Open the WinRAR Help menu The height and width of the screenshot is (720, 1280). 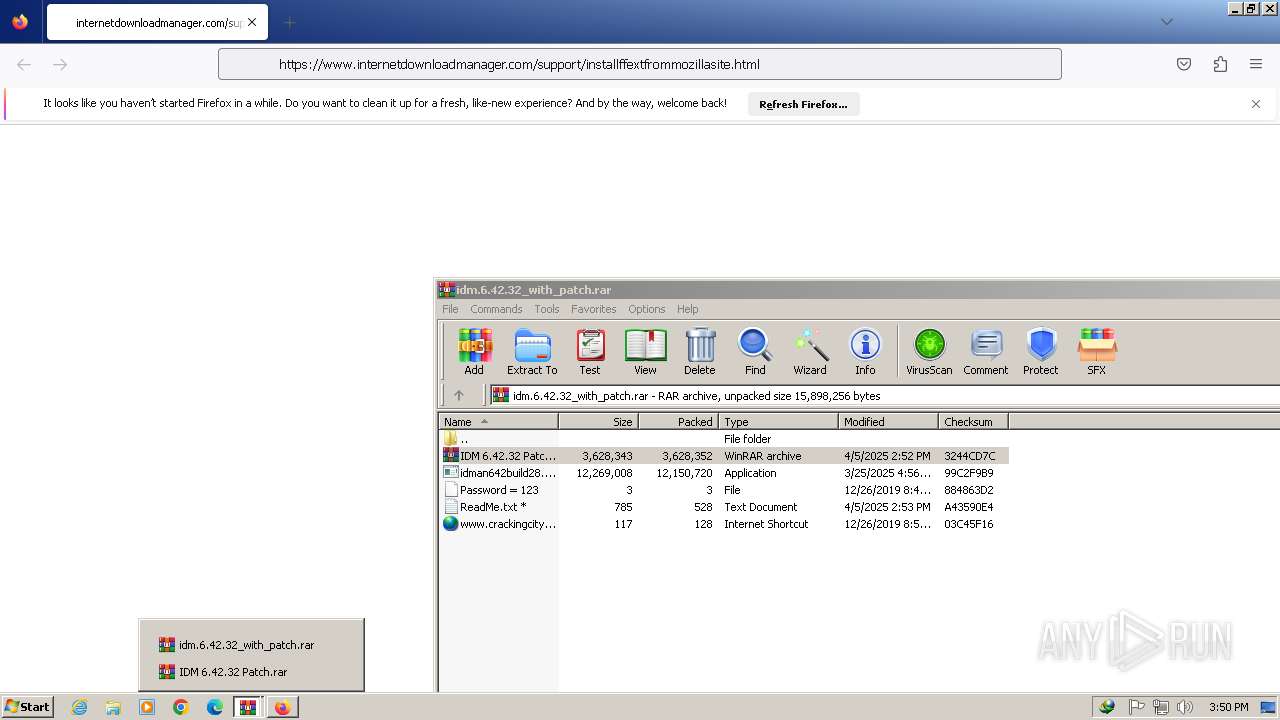[687, 309]
